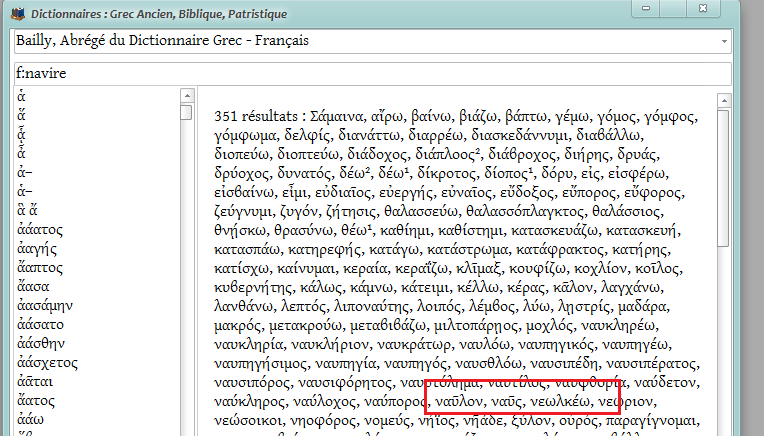Open result λιποναύτης
Viewport: 764px width, 436px height.
tap(372, 307)
